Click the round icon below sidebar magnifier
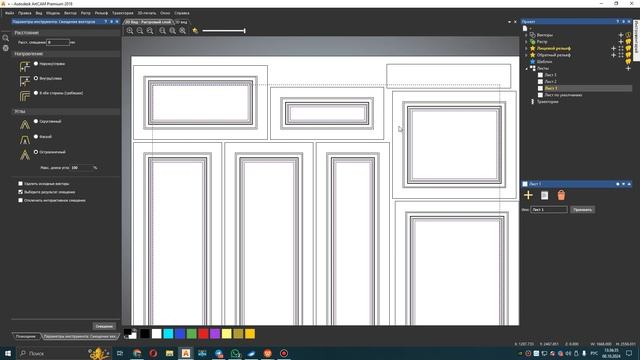 (5, 48)
